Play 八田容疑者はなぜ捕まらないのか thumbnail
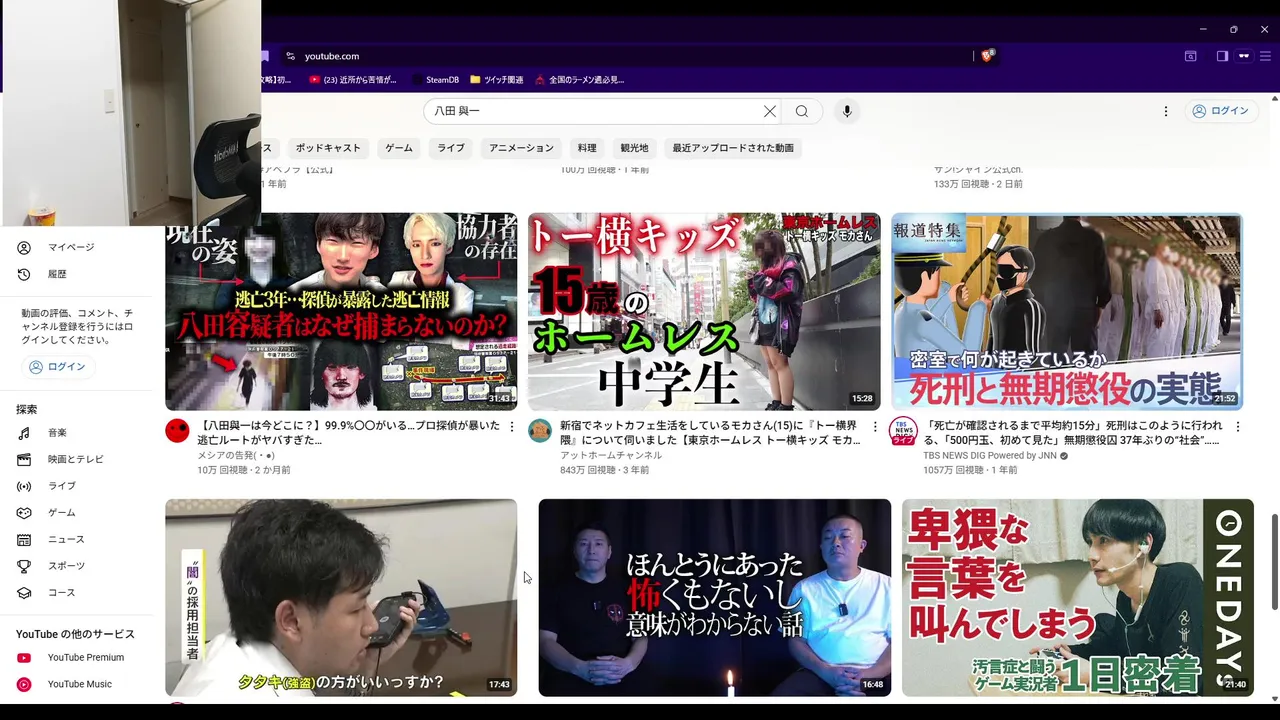 (x=341, y=311)
